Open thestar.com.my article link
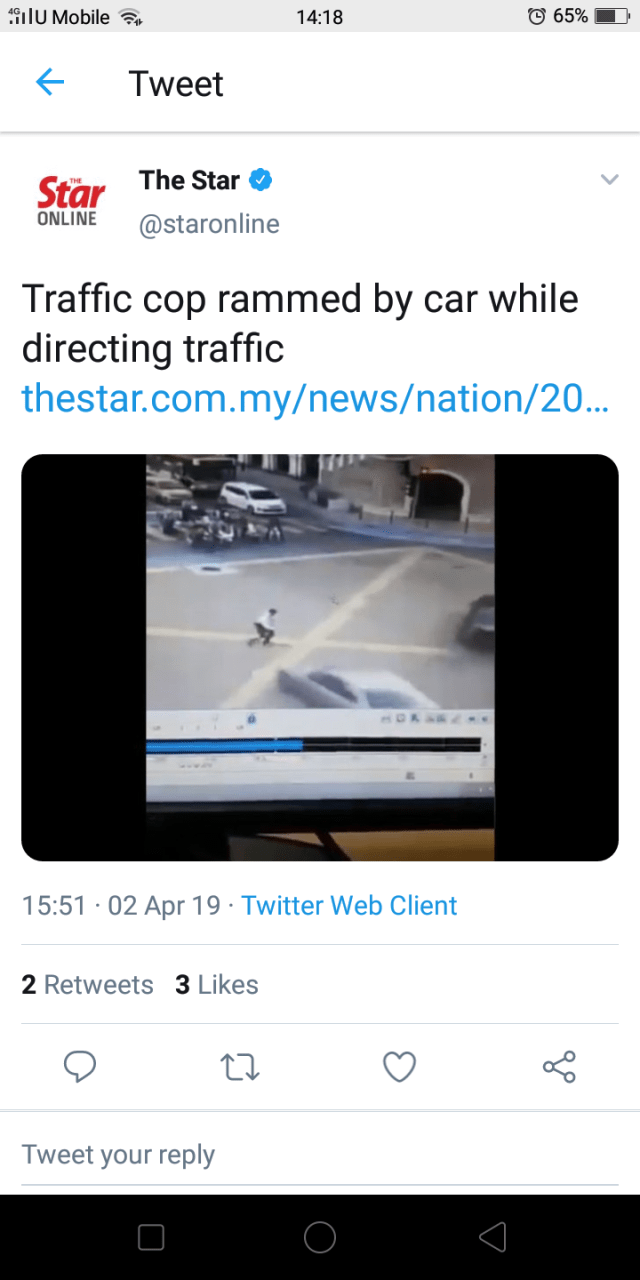Viewport: 640px width, 1280px height. (x=315, y=399)
